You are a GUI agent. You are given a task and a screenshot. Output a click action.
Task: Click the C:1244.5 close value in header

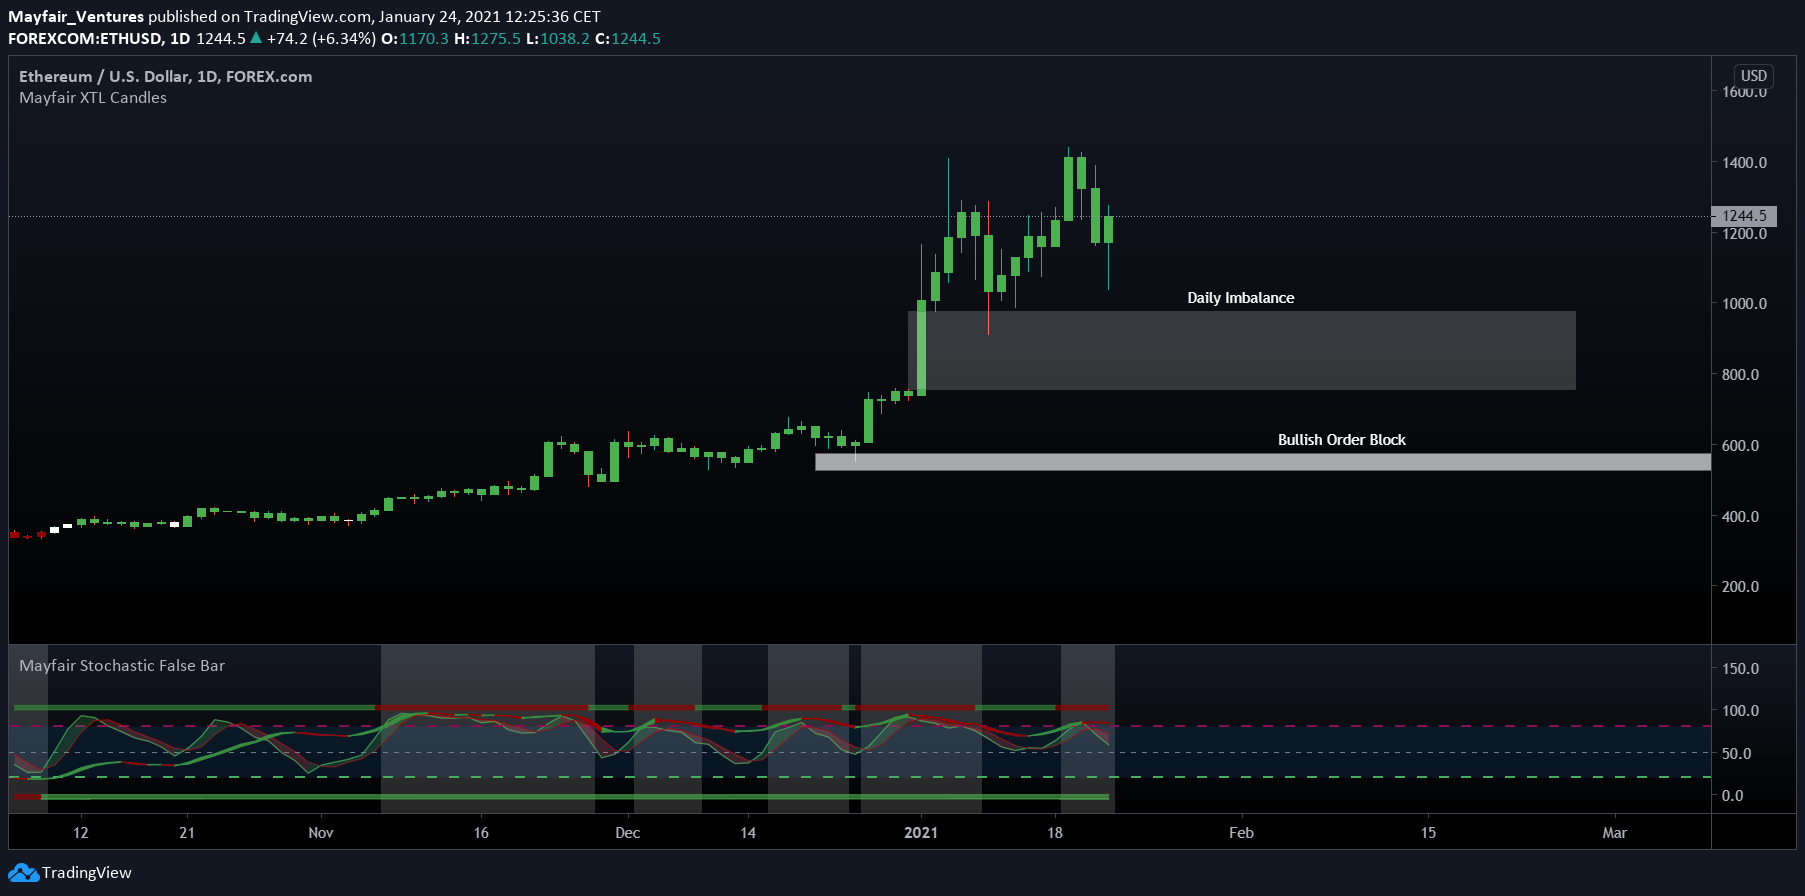pos(628,39)
